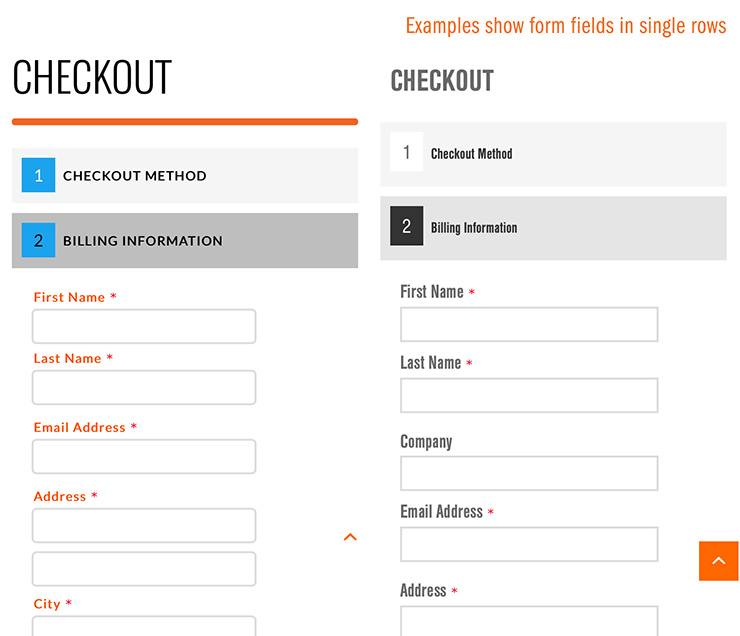Open the Checkout Method step on right
The width and height of the screenshot is (740, 636).
click(x=554, y=154)
